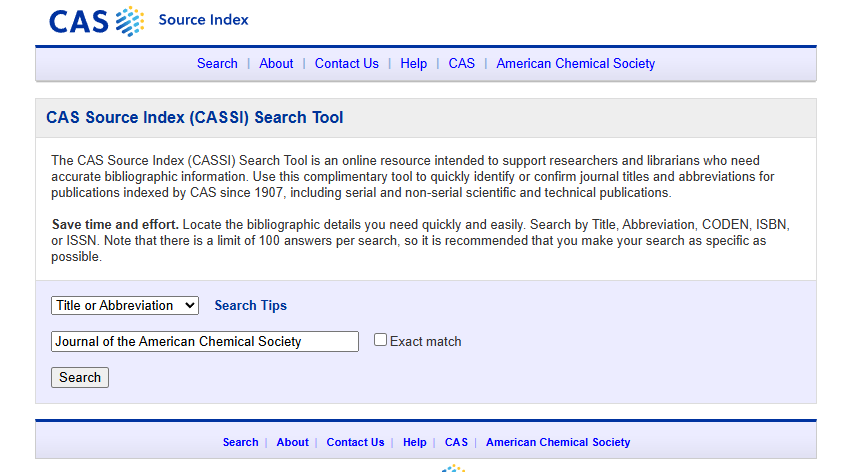847x472 pixels.
Task: Open Help in top navigation bar
Action: point(414,64)
